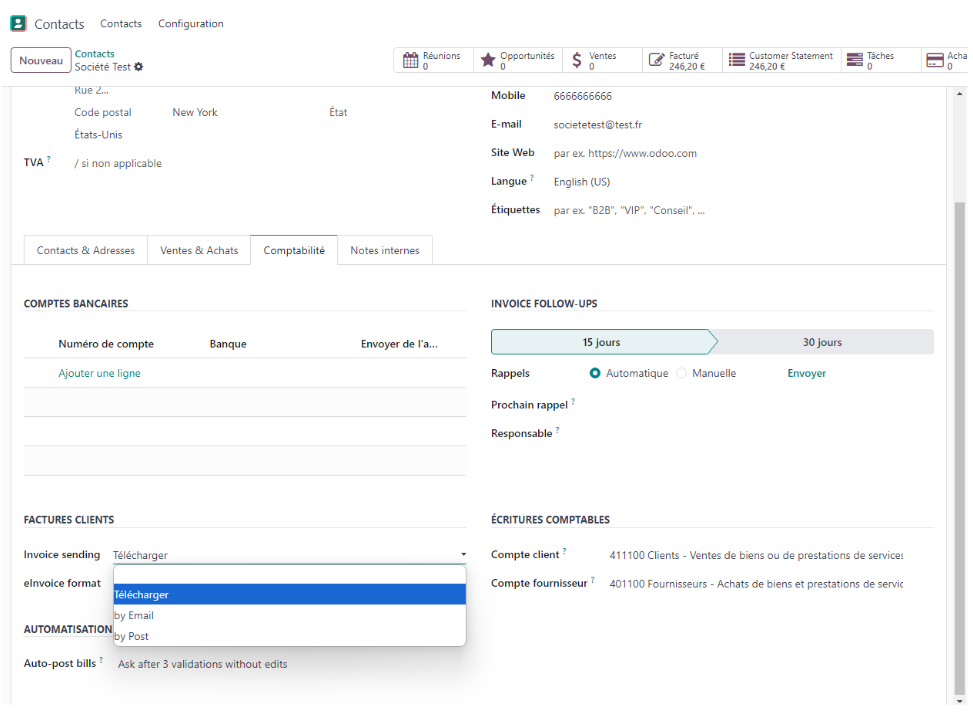Collapse the Invoice sending dropdown arrow

[464, 554]
